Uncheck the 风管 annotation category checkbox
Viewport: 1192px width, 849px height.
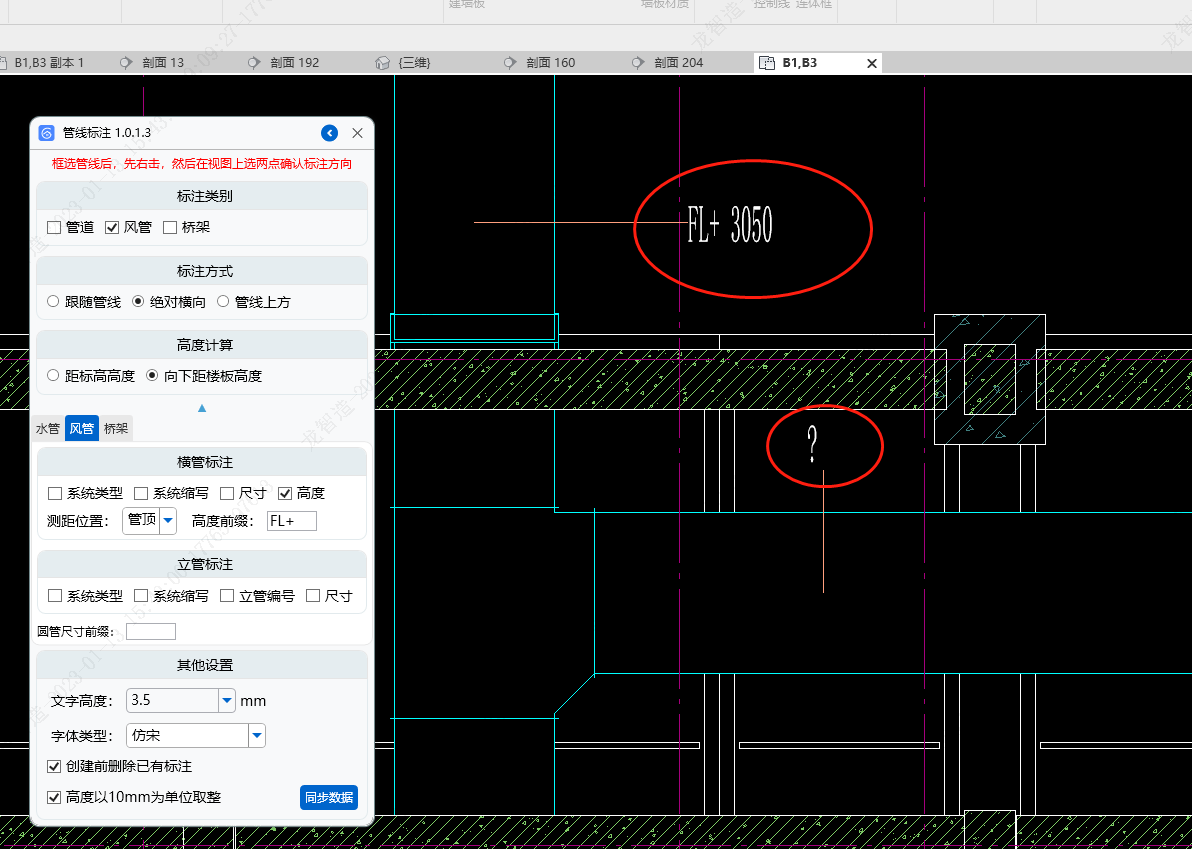[112, 227]
